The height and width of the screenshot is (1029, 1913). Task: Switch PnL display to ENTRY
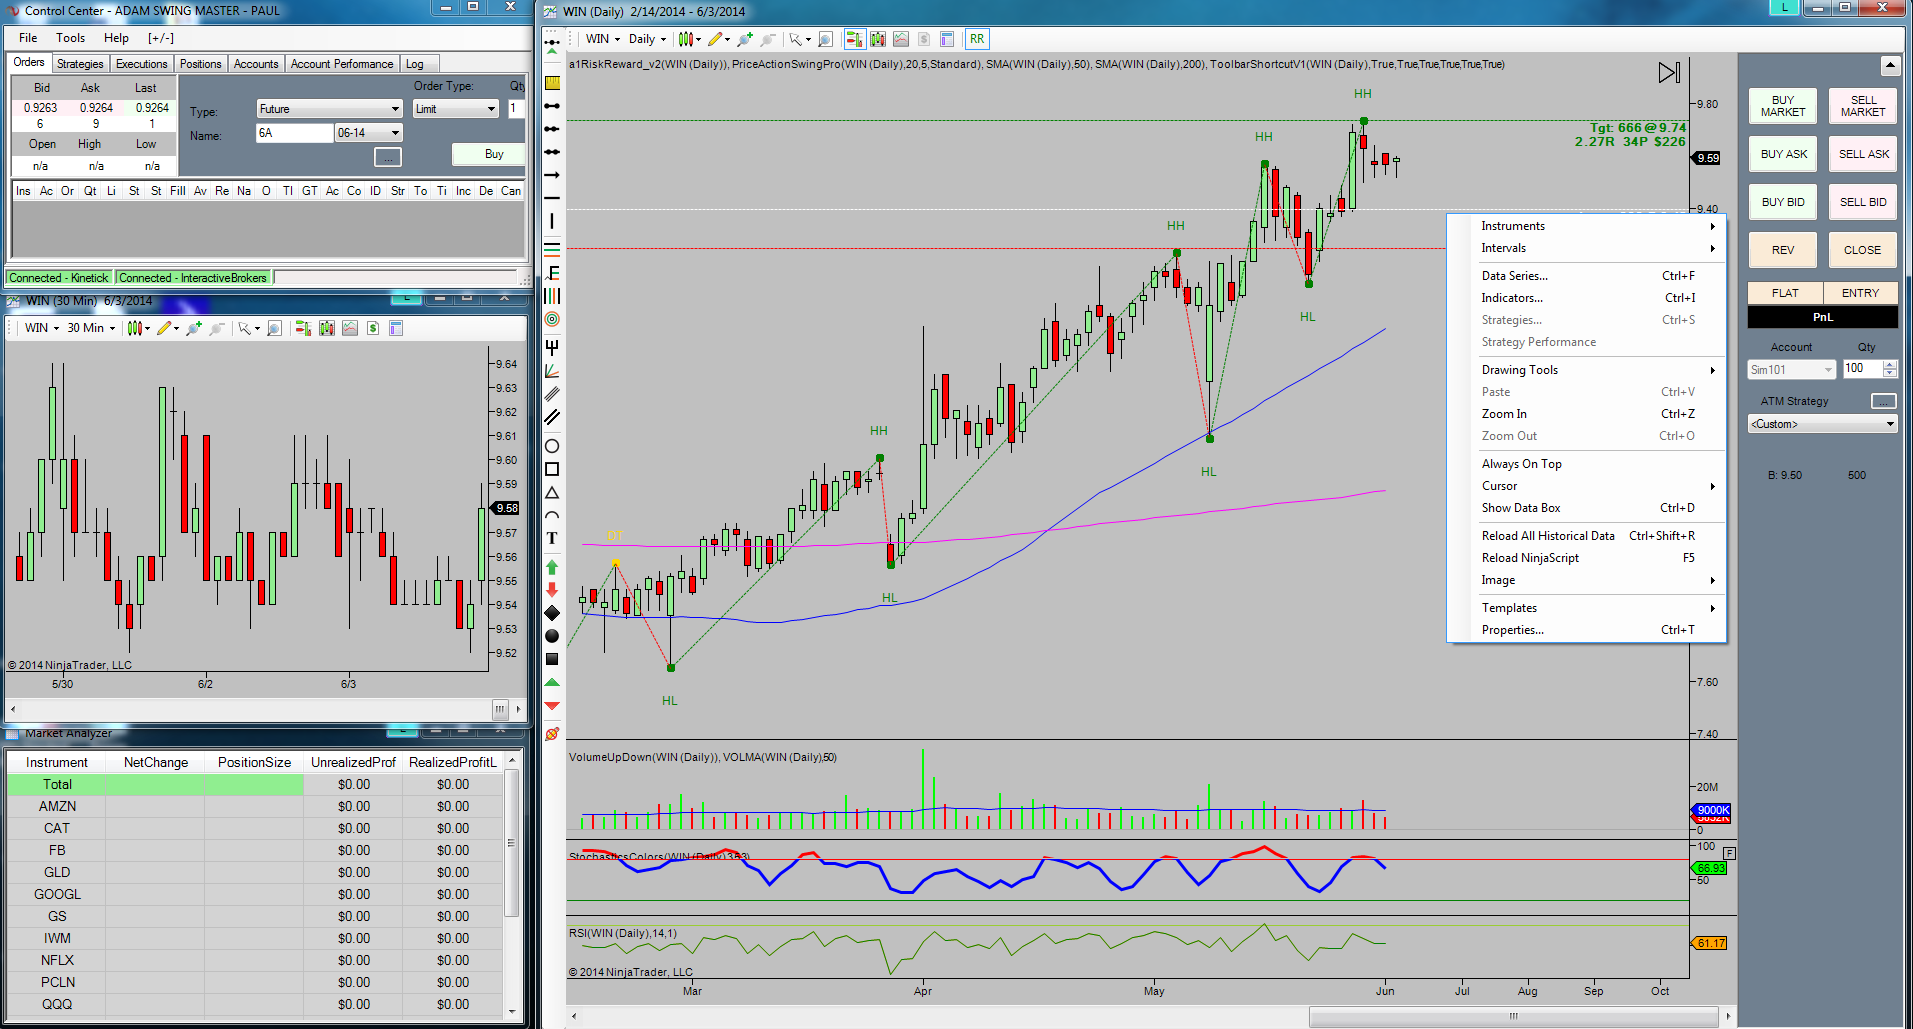(x=1860, y=293)
